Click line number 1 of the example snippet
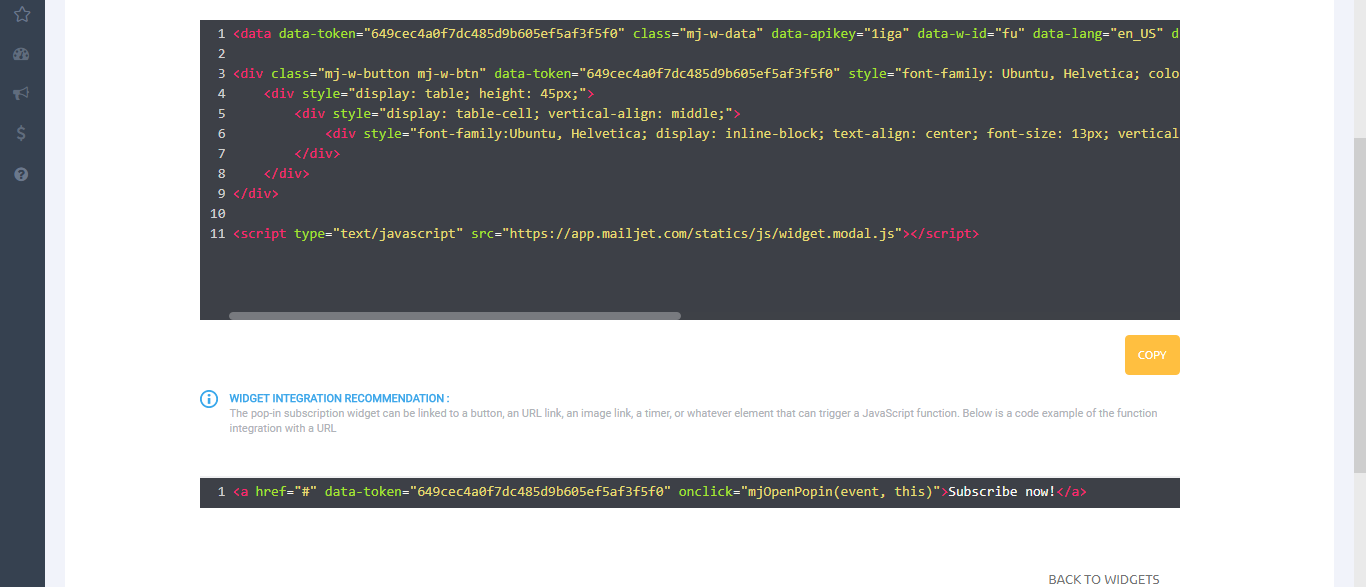The width and height of the screenshot is (1366, 587). click(221, 492)
